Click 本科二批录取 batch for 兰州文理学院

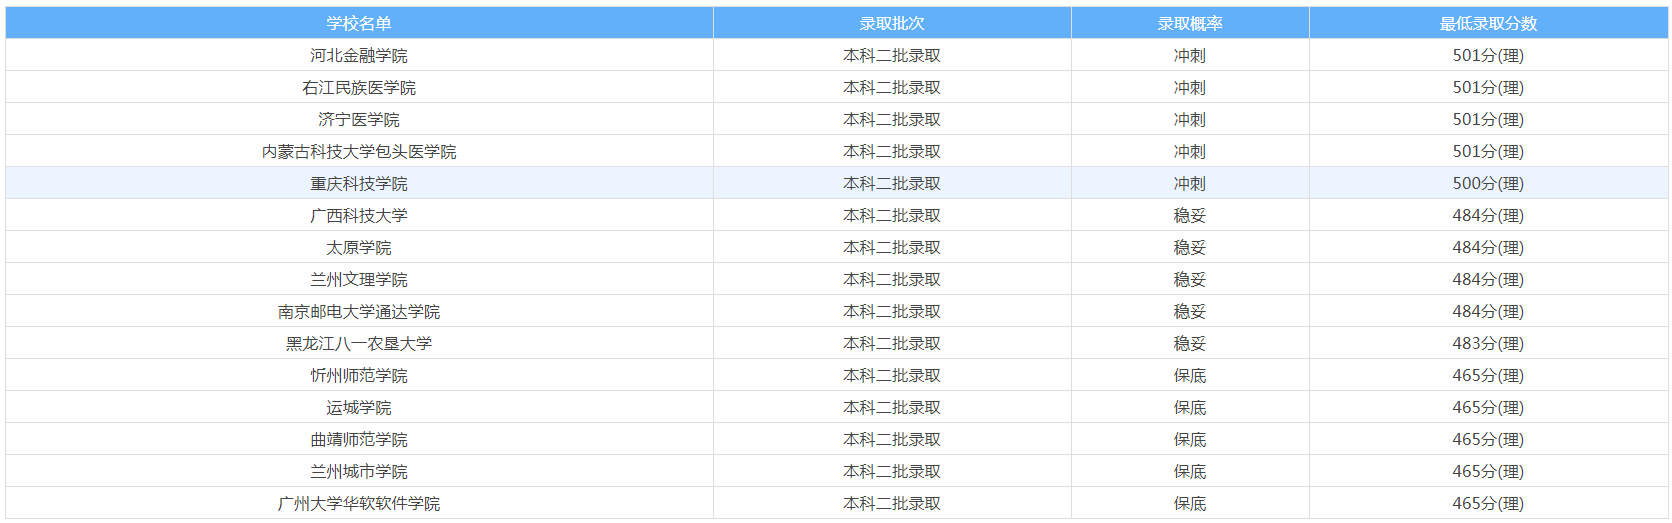coord(892,279)
